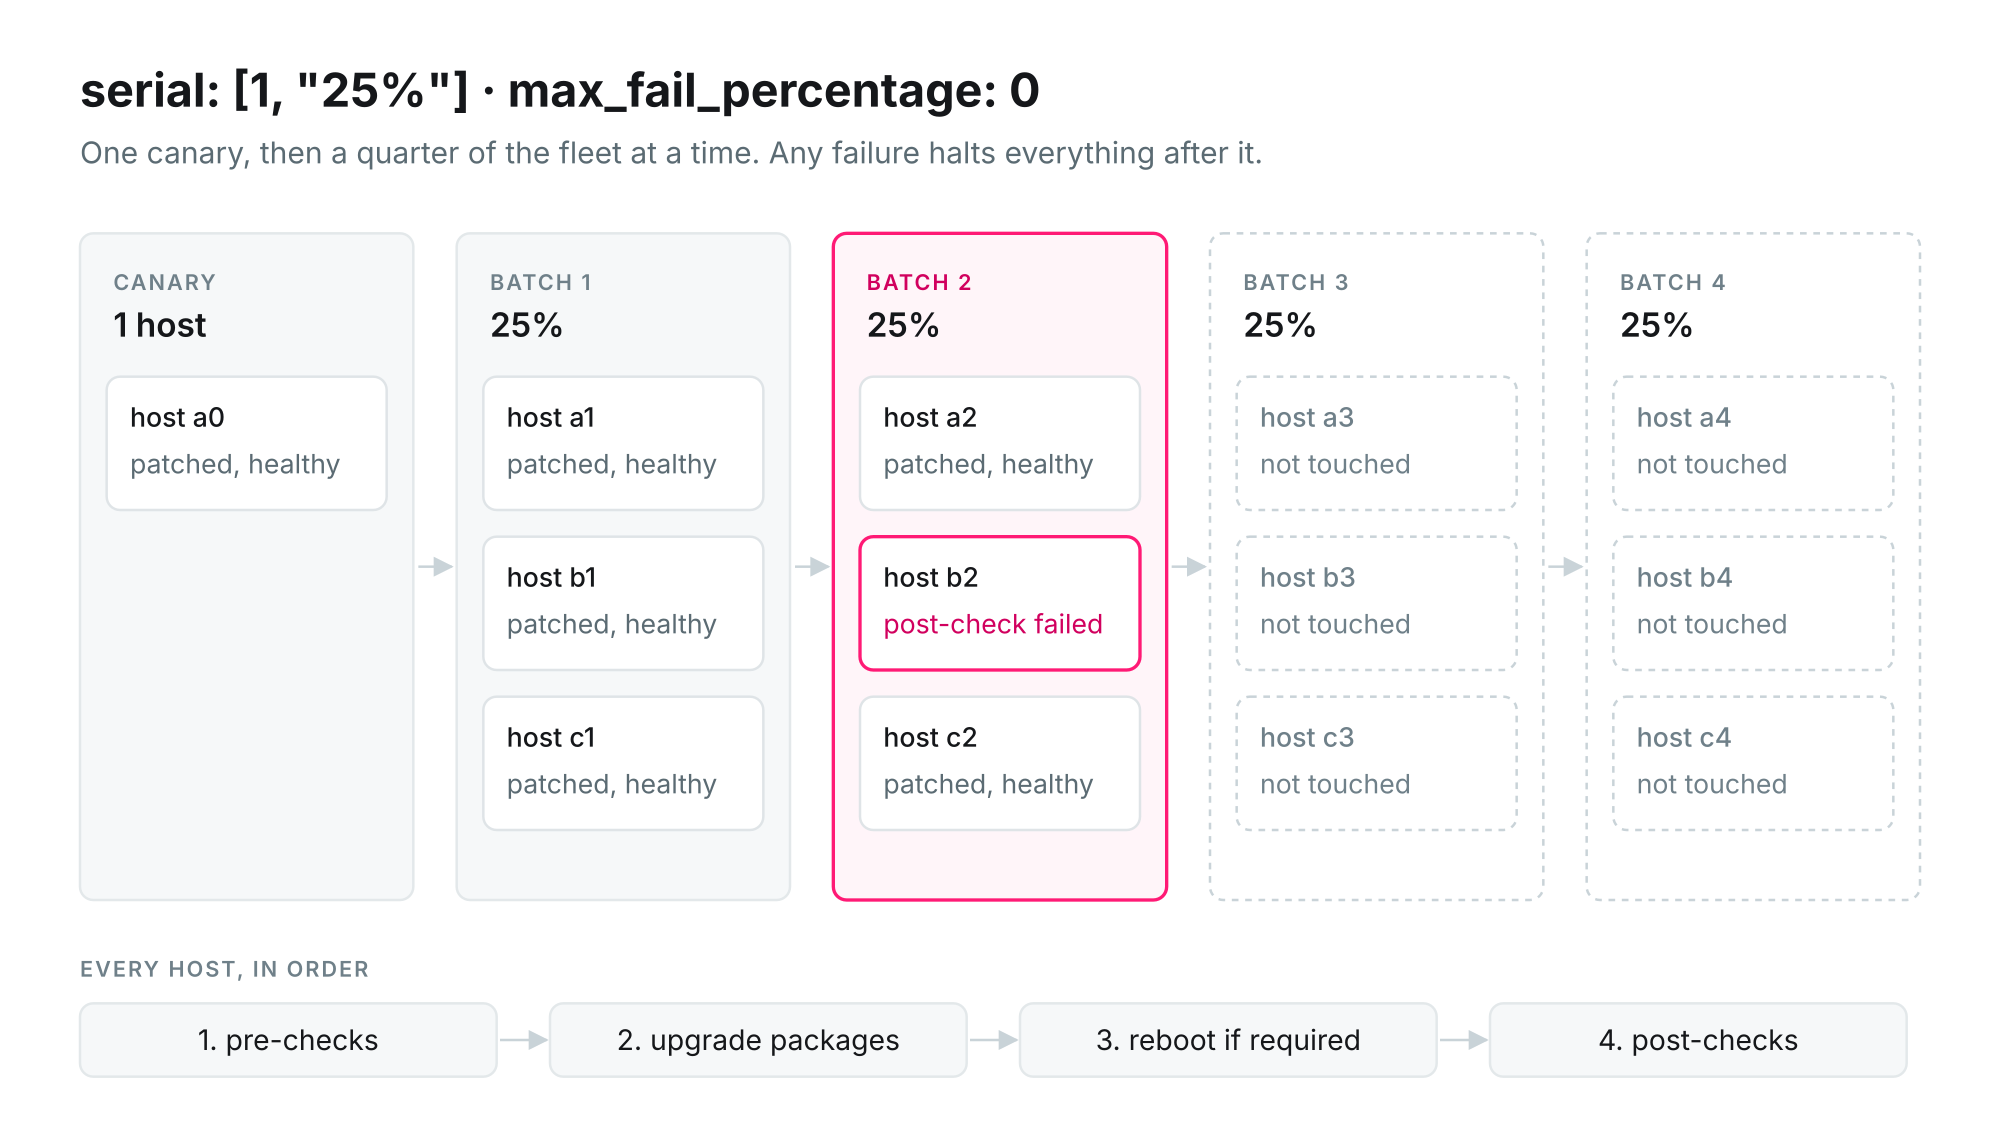Select host a0 canary card
2000x1125 pixels.
tap(247, 443)
